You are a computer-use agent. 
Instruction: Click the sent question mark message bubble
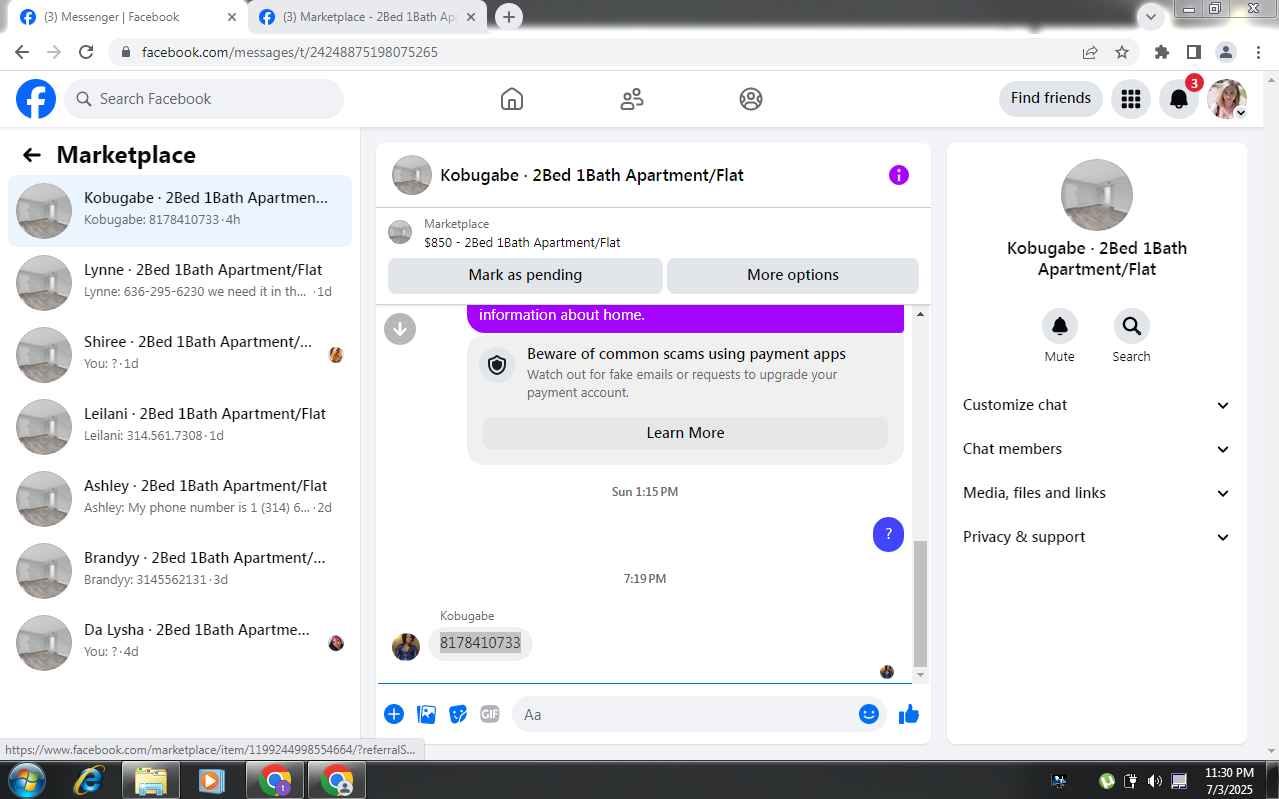point(888,535)
